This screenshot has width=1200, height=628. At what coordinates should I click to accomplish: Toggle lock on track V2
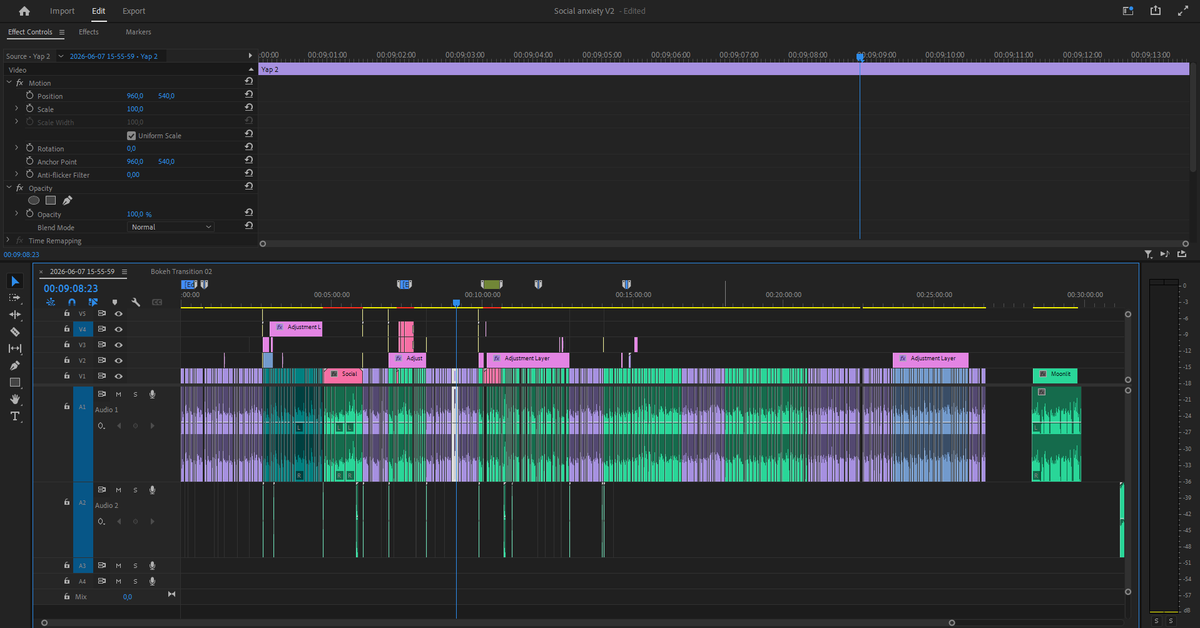pos(66,360)
